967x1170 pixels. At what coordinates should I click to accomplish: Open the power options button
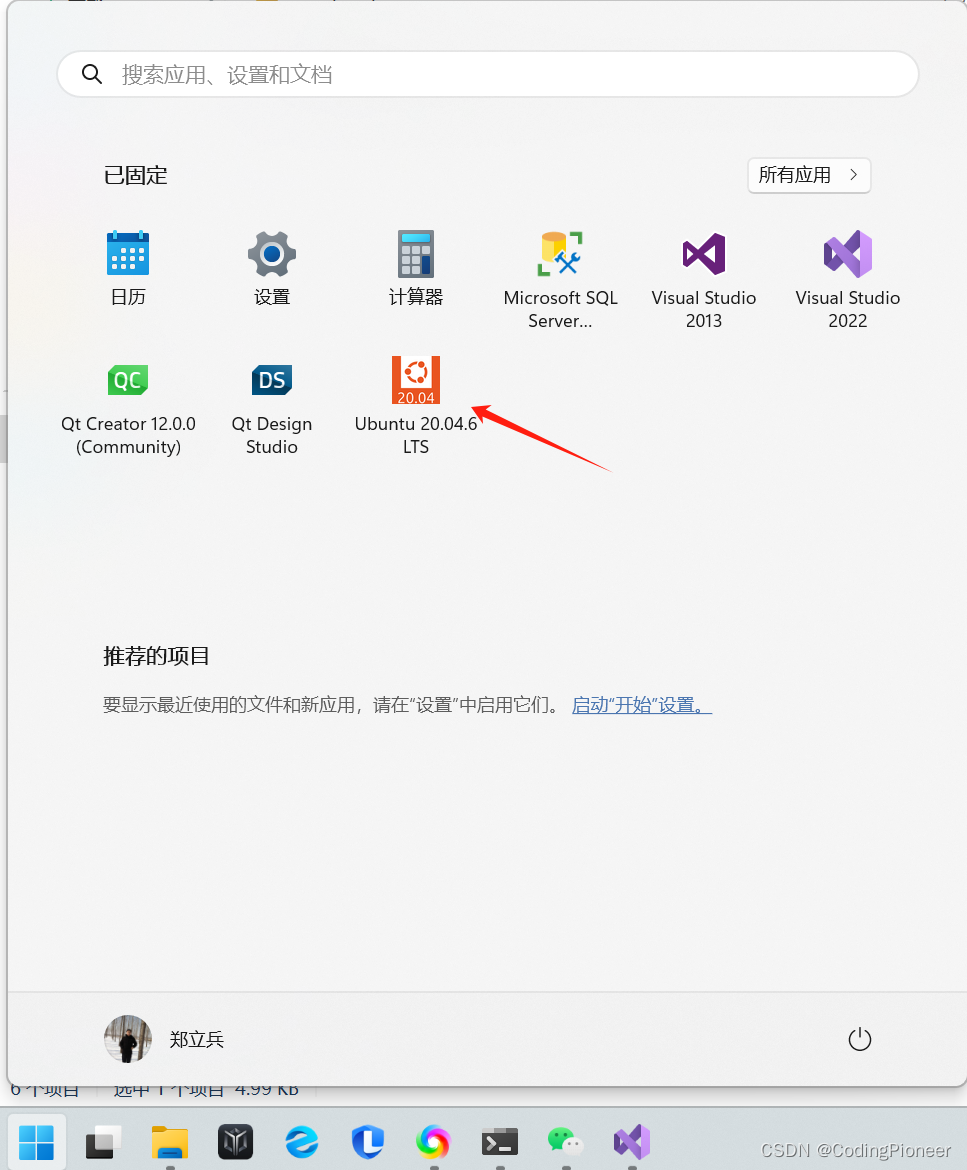point(860,1039)
